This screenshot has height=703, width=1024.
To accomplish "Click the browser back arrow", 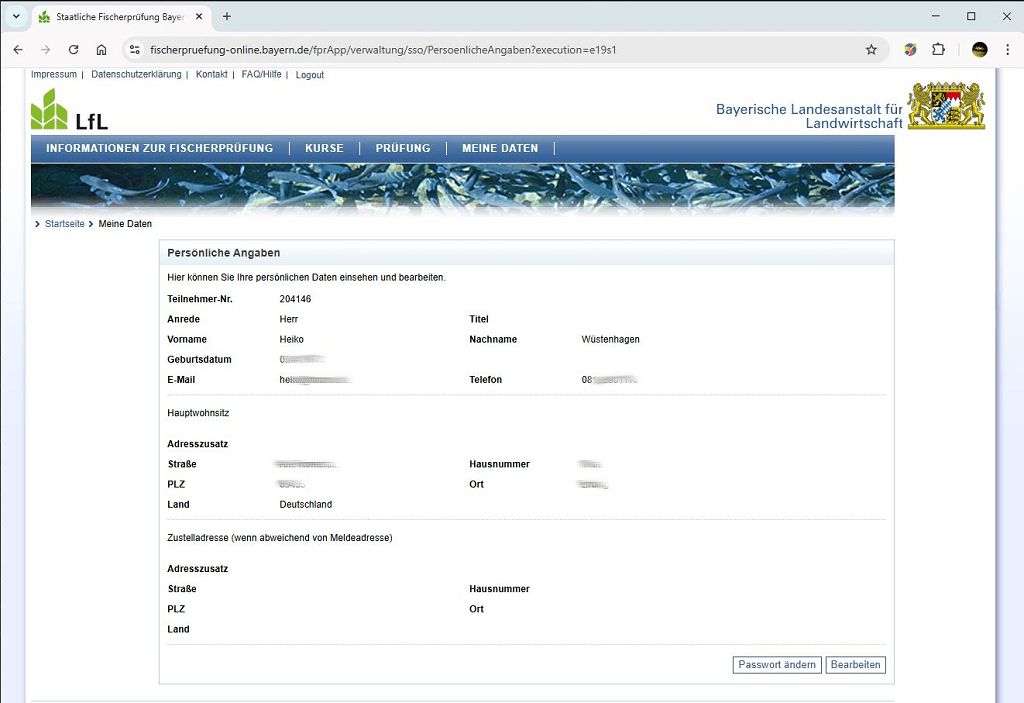I will 18,50.
